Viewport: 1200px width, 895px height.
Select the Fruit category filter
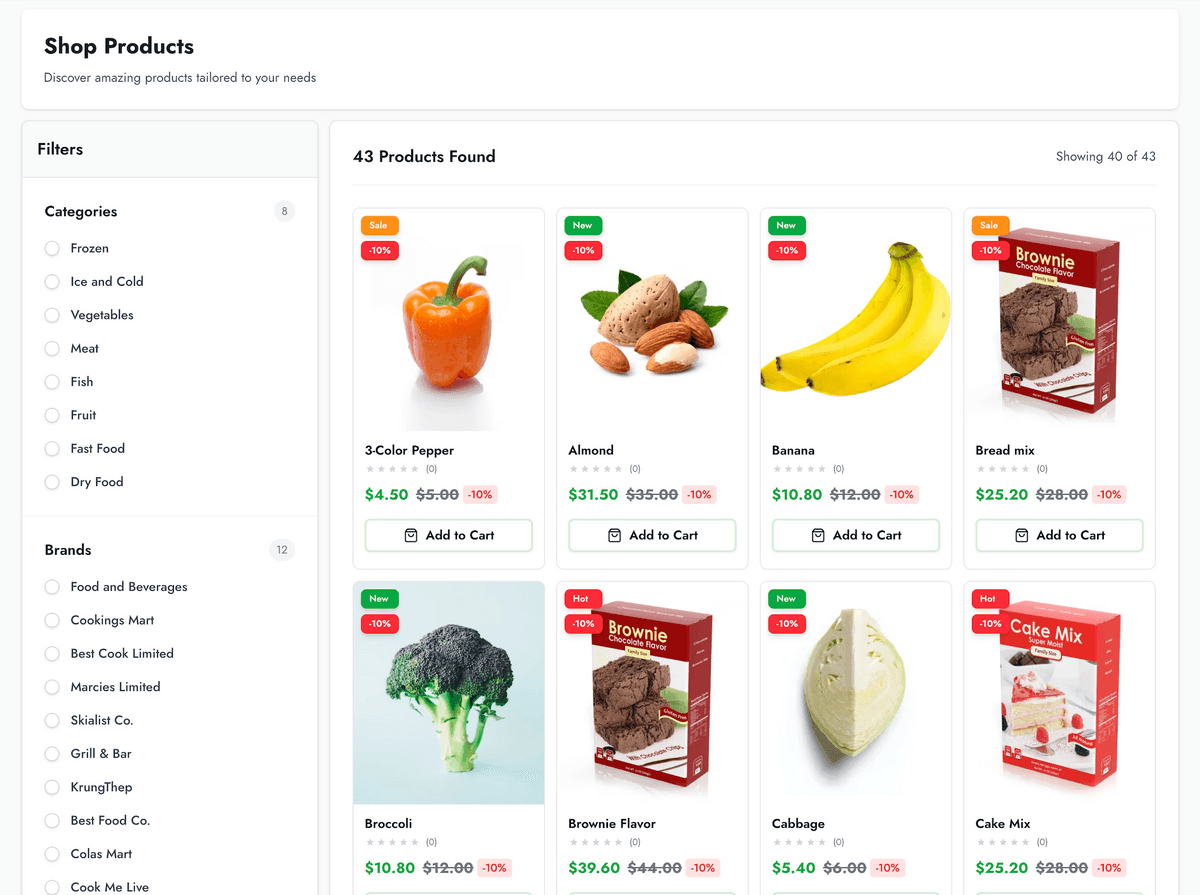click(52, 416)
